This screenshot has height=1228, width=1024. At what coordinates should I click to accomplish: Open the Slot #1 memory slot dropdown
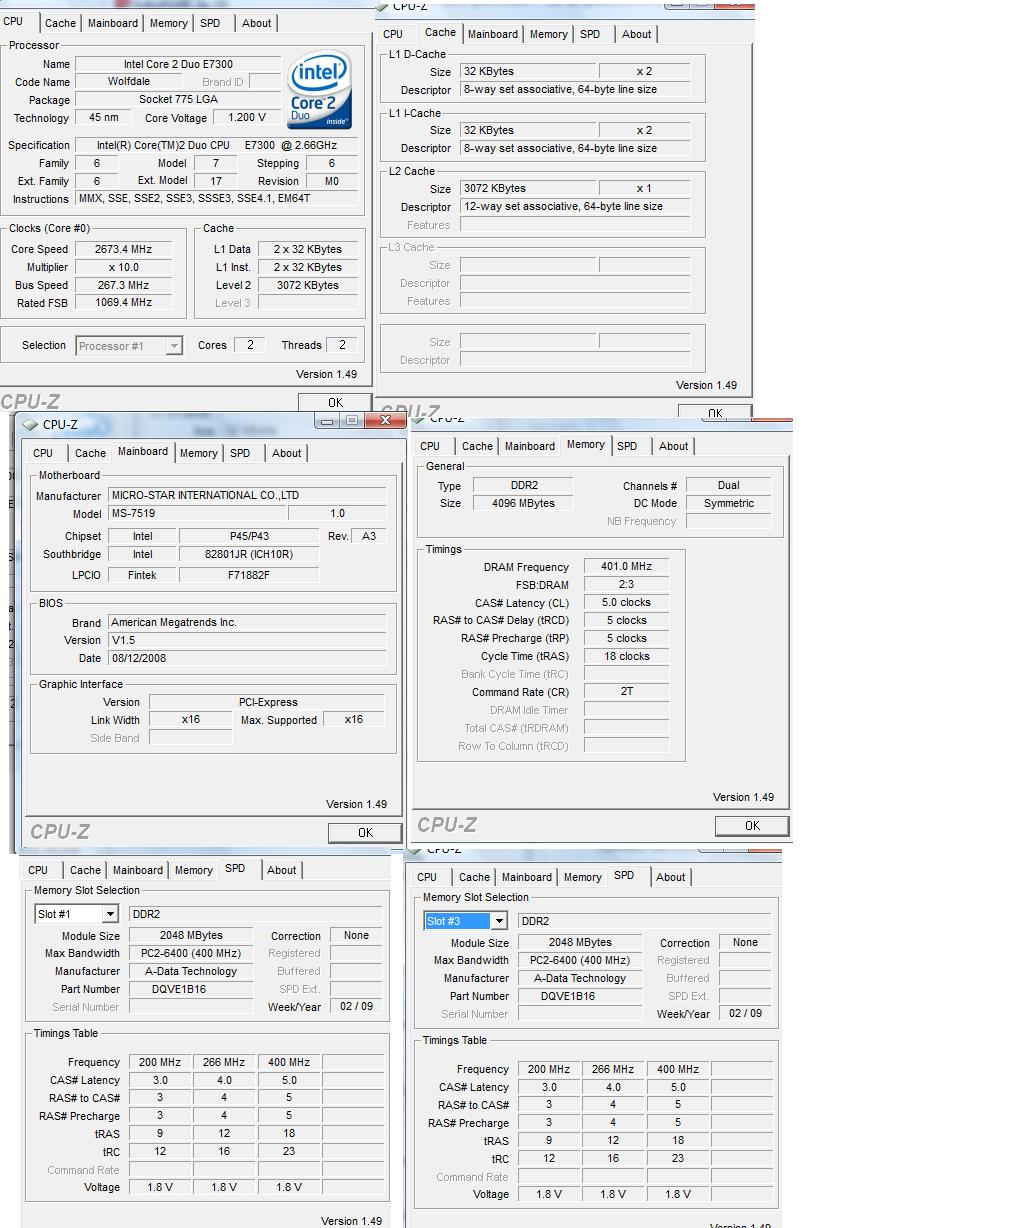(x=77, y=914)
